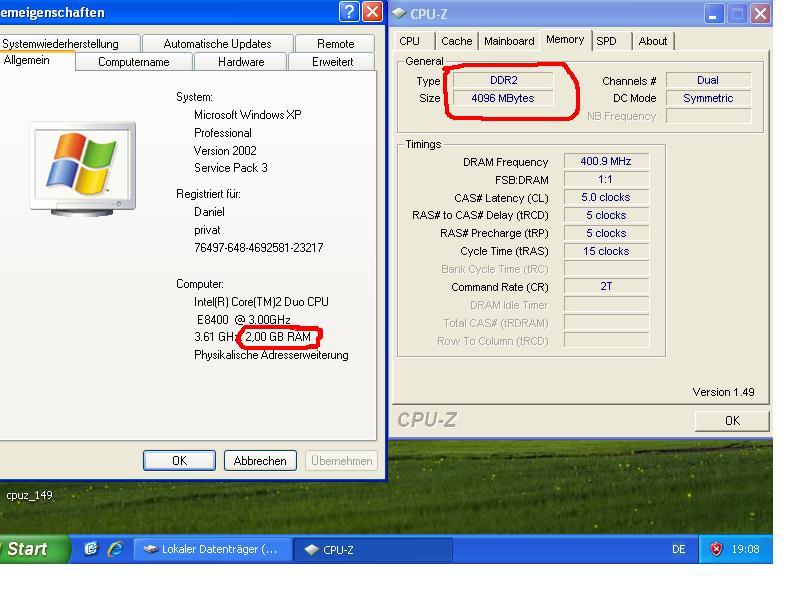Viewport: 800px width, 600px height.
Task: Click OK in the CPU-Z window
Action: pos(732,421)
